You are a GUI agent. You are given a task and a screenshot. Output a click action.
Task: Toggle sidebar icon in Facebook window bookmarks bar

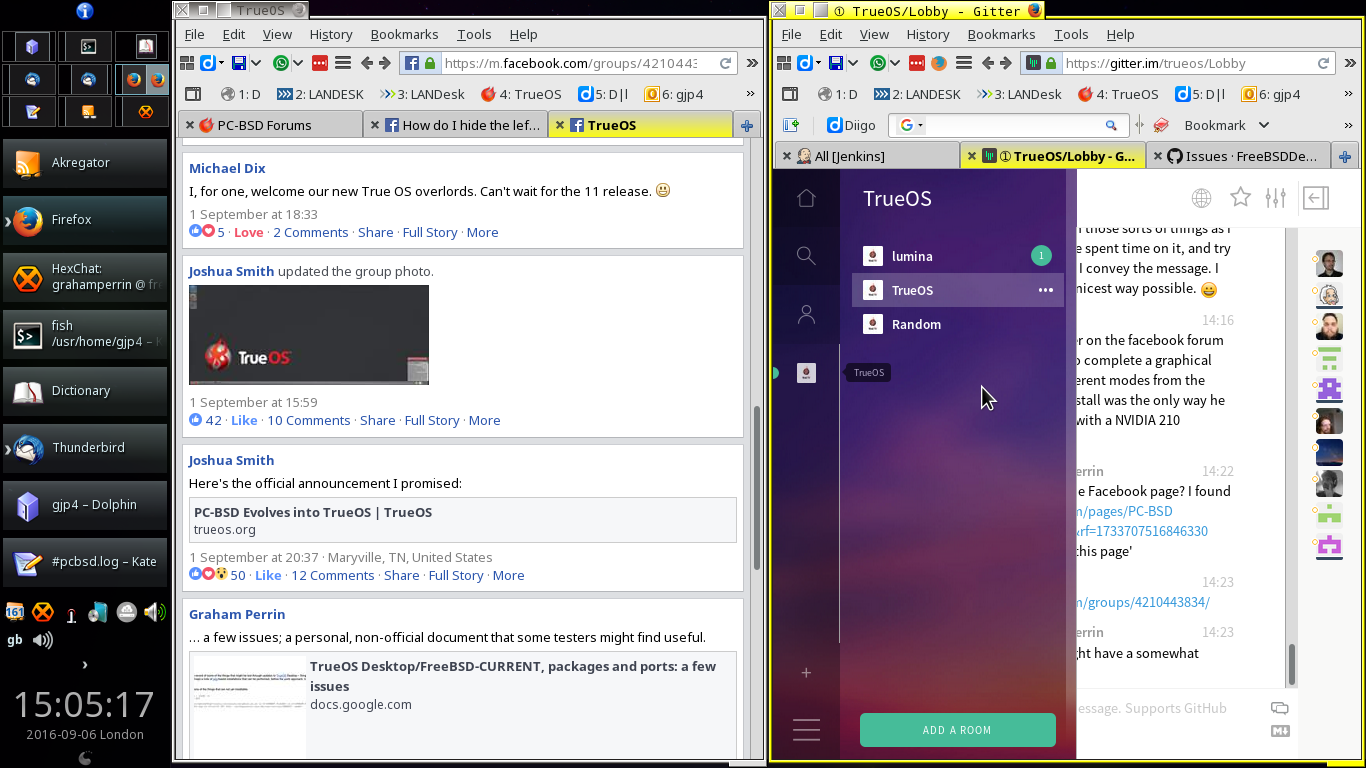[x=193, y=94]
